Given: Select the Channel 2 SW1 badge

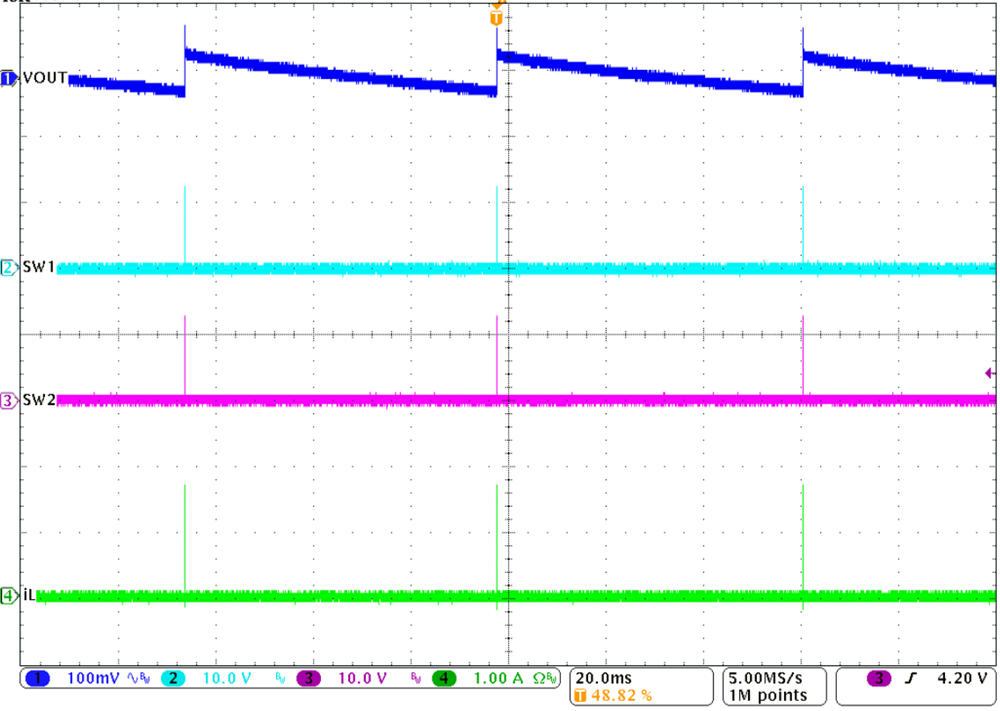Looking at the screenshot, I should tap(8, 266).
